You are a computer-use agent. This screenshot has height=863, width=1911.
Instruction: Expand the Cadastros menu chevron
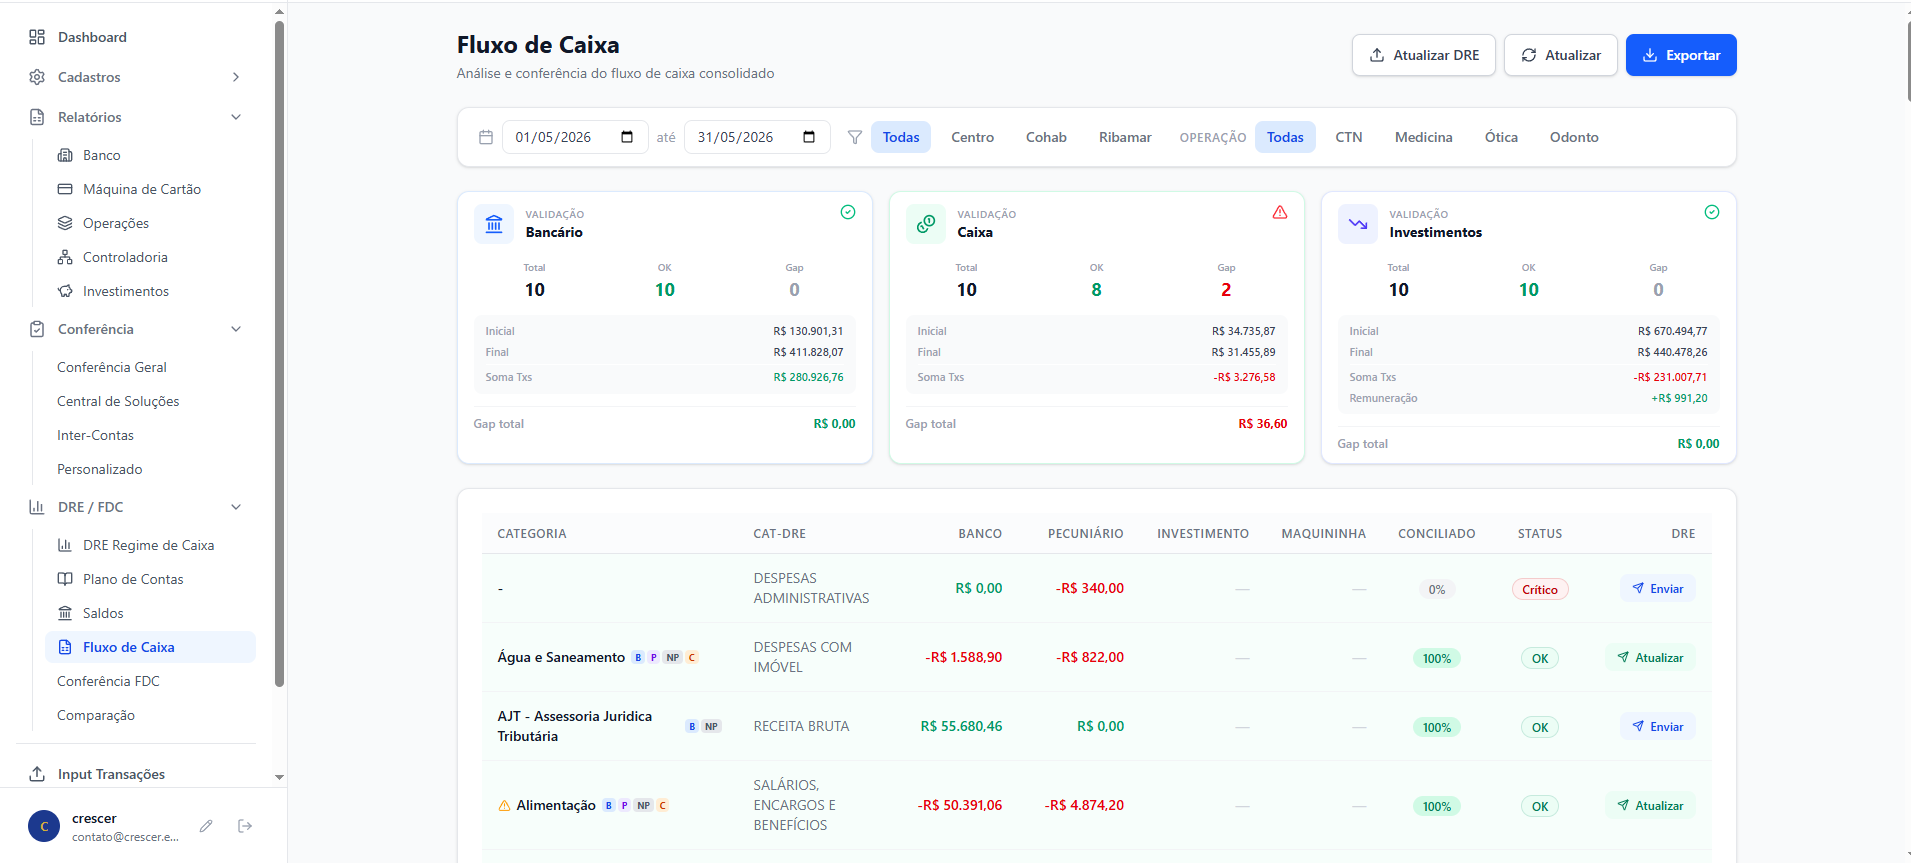[x=236, y=77]
